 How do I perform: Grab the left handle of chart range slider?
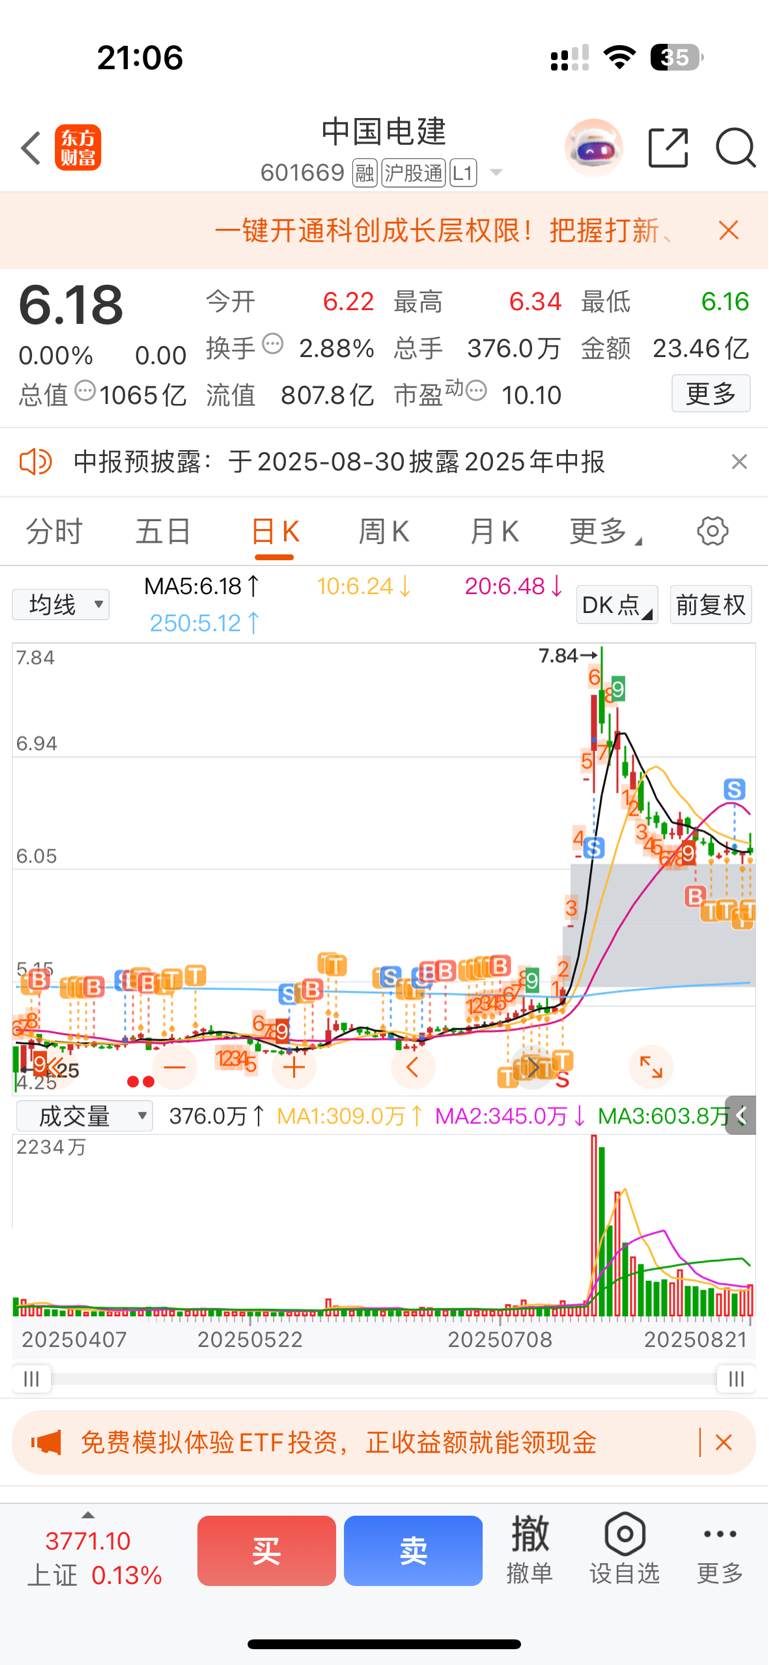(x=32, y=1379)
